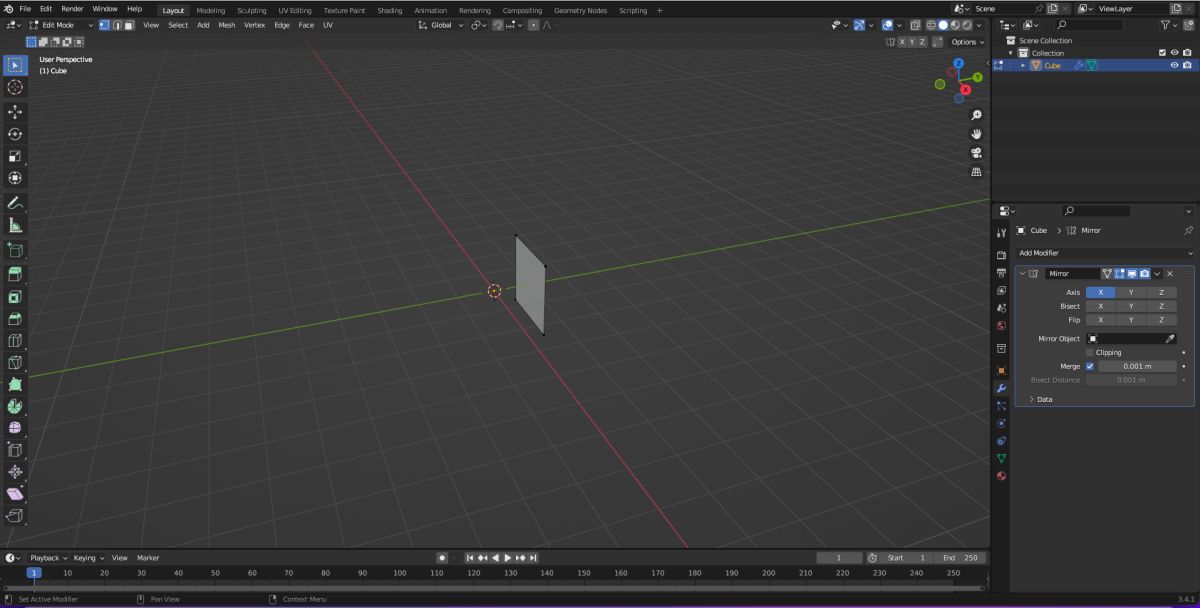Toggle the Clipping checkbox
Screen dimensions: 1200x608
point(1090,352)
